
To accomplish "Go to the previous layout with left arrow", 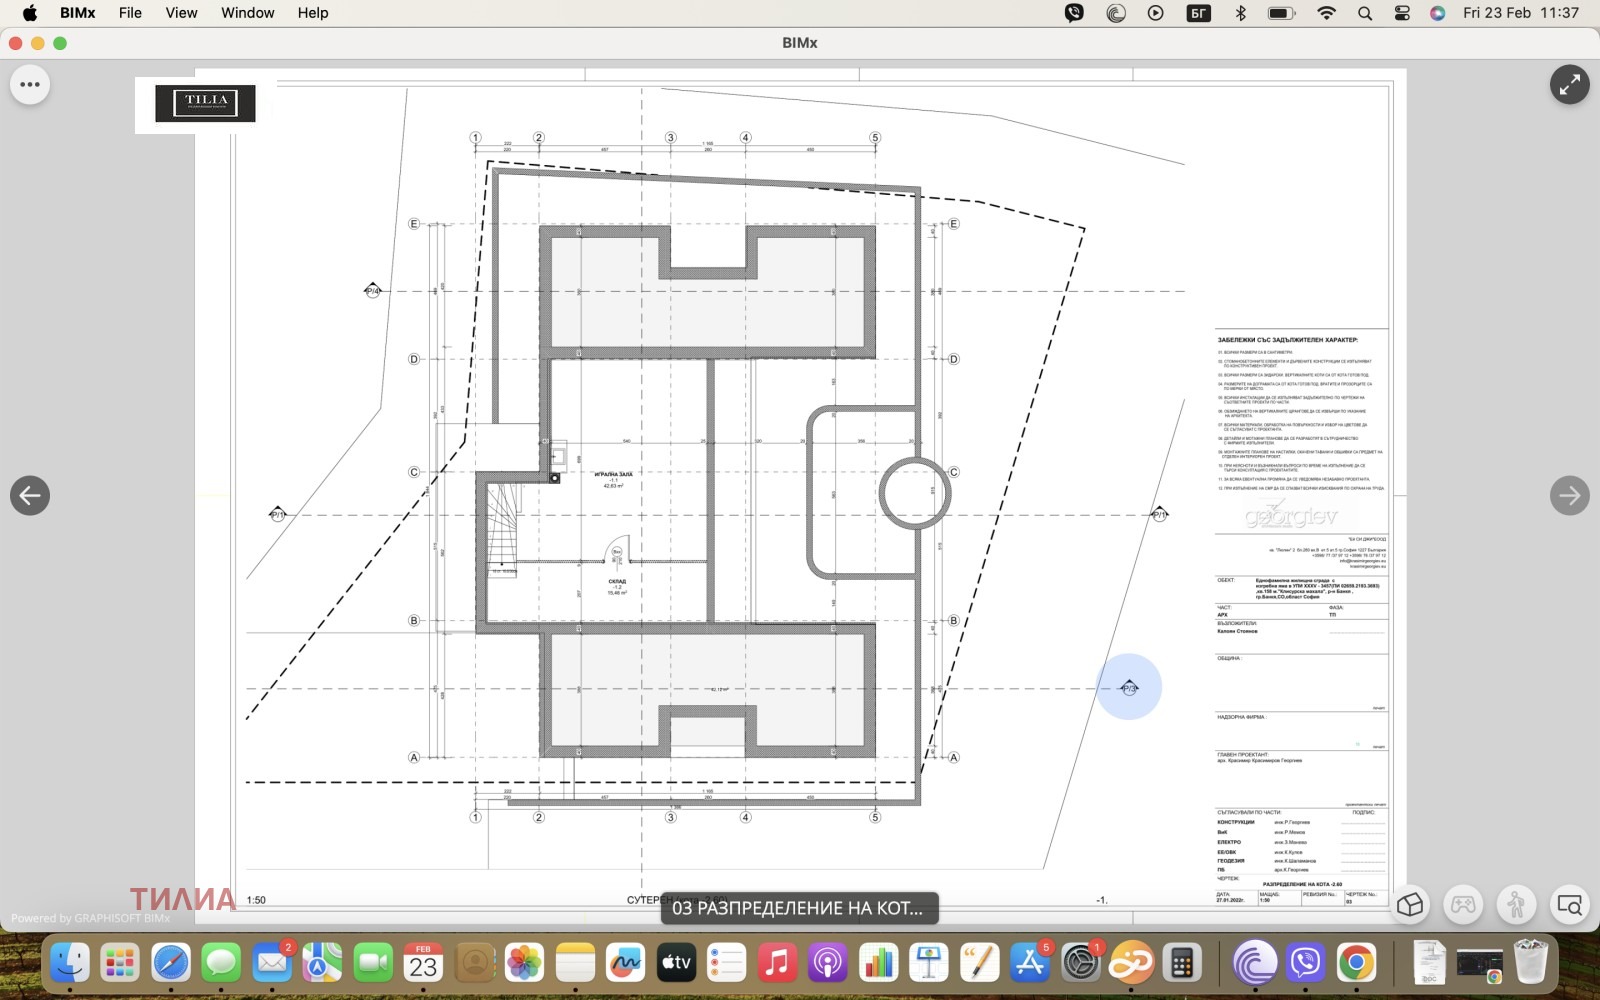I will [30, 495].
